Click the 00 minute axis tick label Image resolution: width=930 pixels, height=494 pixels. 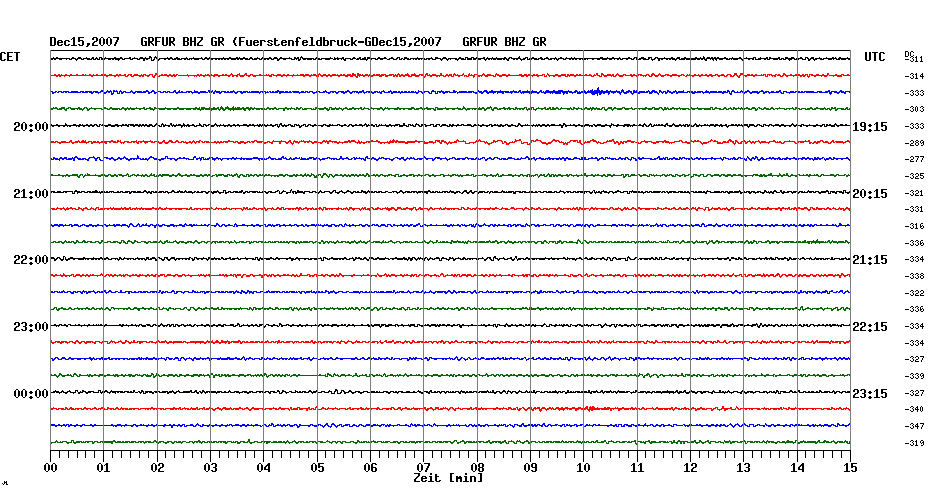coord(51,468)
